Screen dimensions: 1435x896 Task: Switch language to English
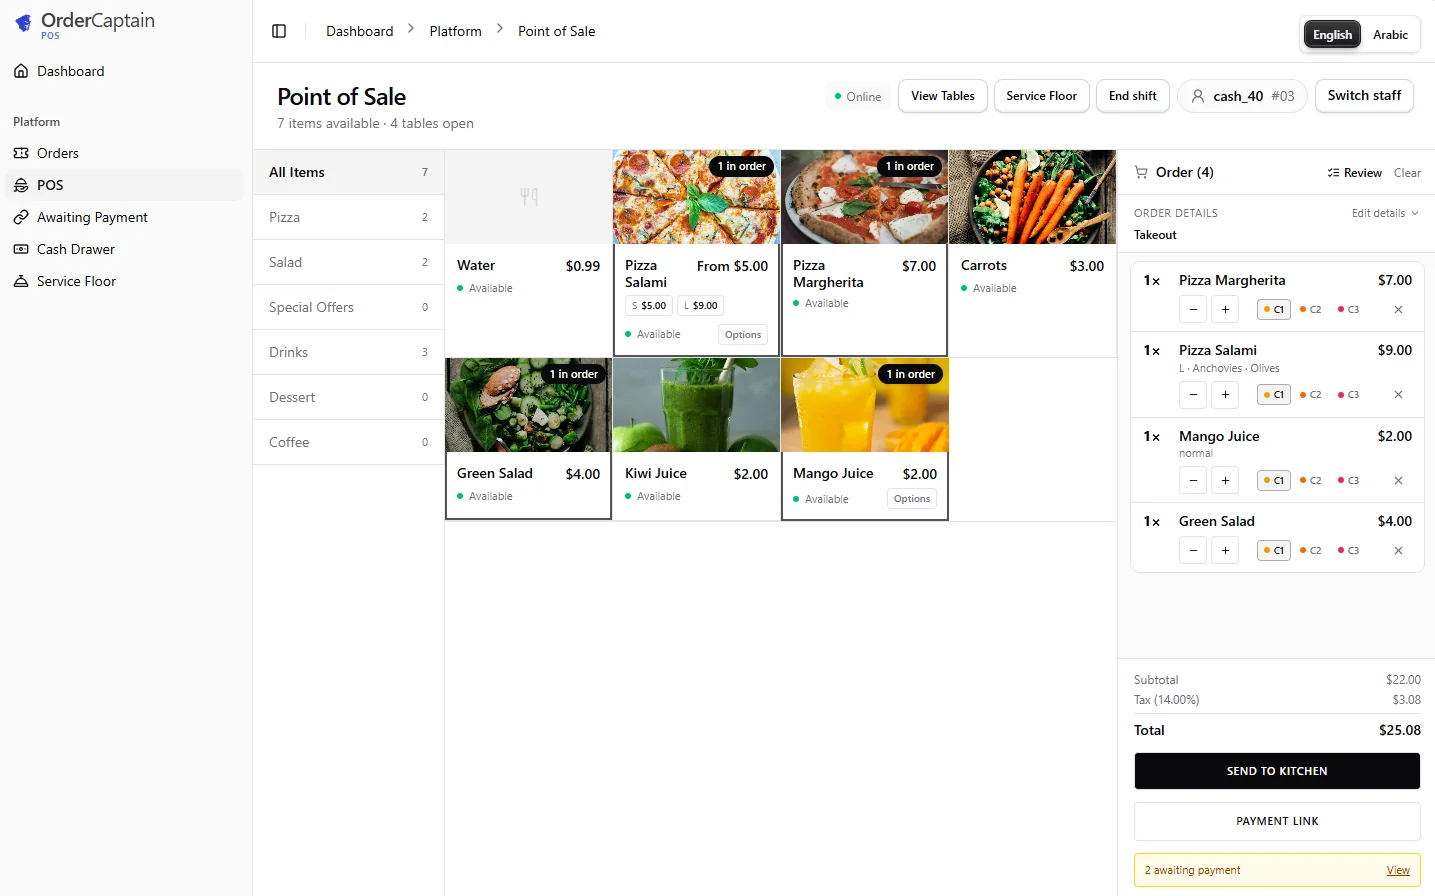(x=1332, y=35)
